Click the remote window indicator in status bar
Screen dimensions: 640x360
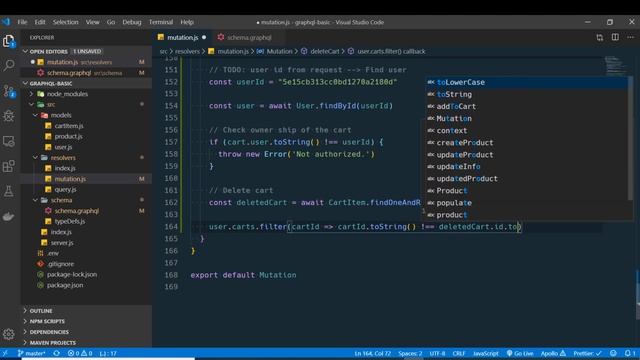(x=5, y=353)
